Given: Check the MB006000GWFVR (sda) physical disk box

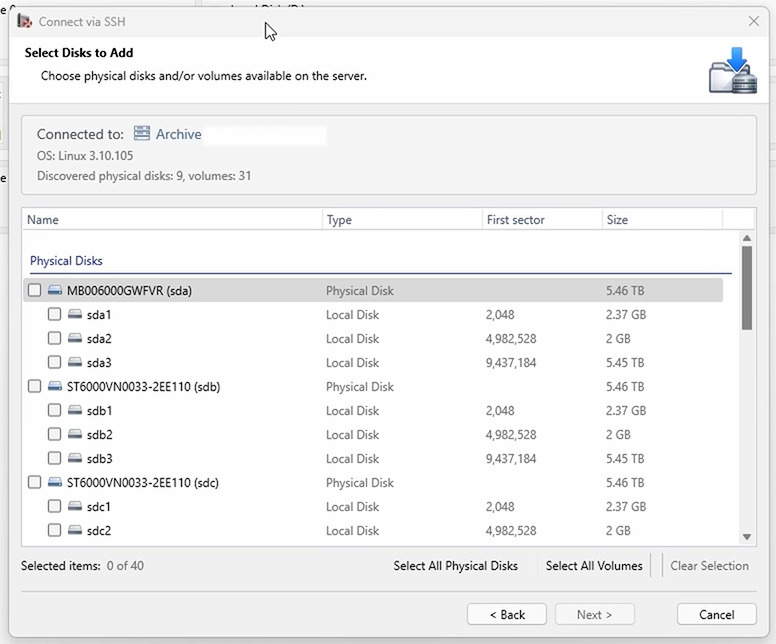Looking at the screenshot, I should [x=35, y=290].
